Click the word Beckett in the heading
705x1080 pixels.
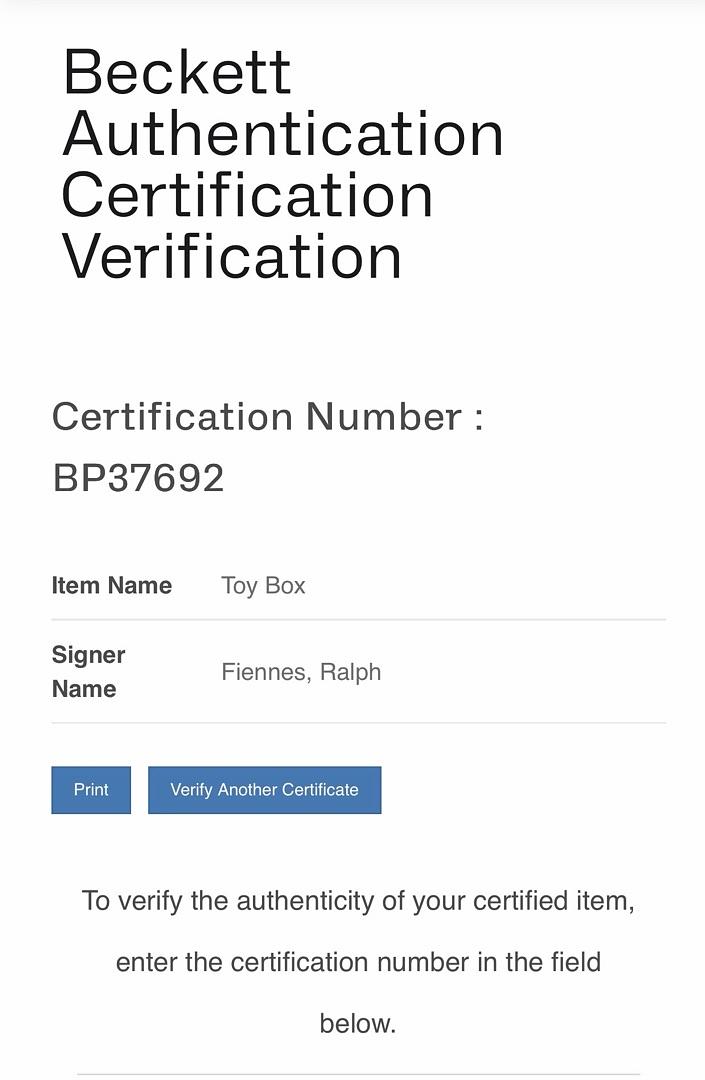[x=177, y=72]
